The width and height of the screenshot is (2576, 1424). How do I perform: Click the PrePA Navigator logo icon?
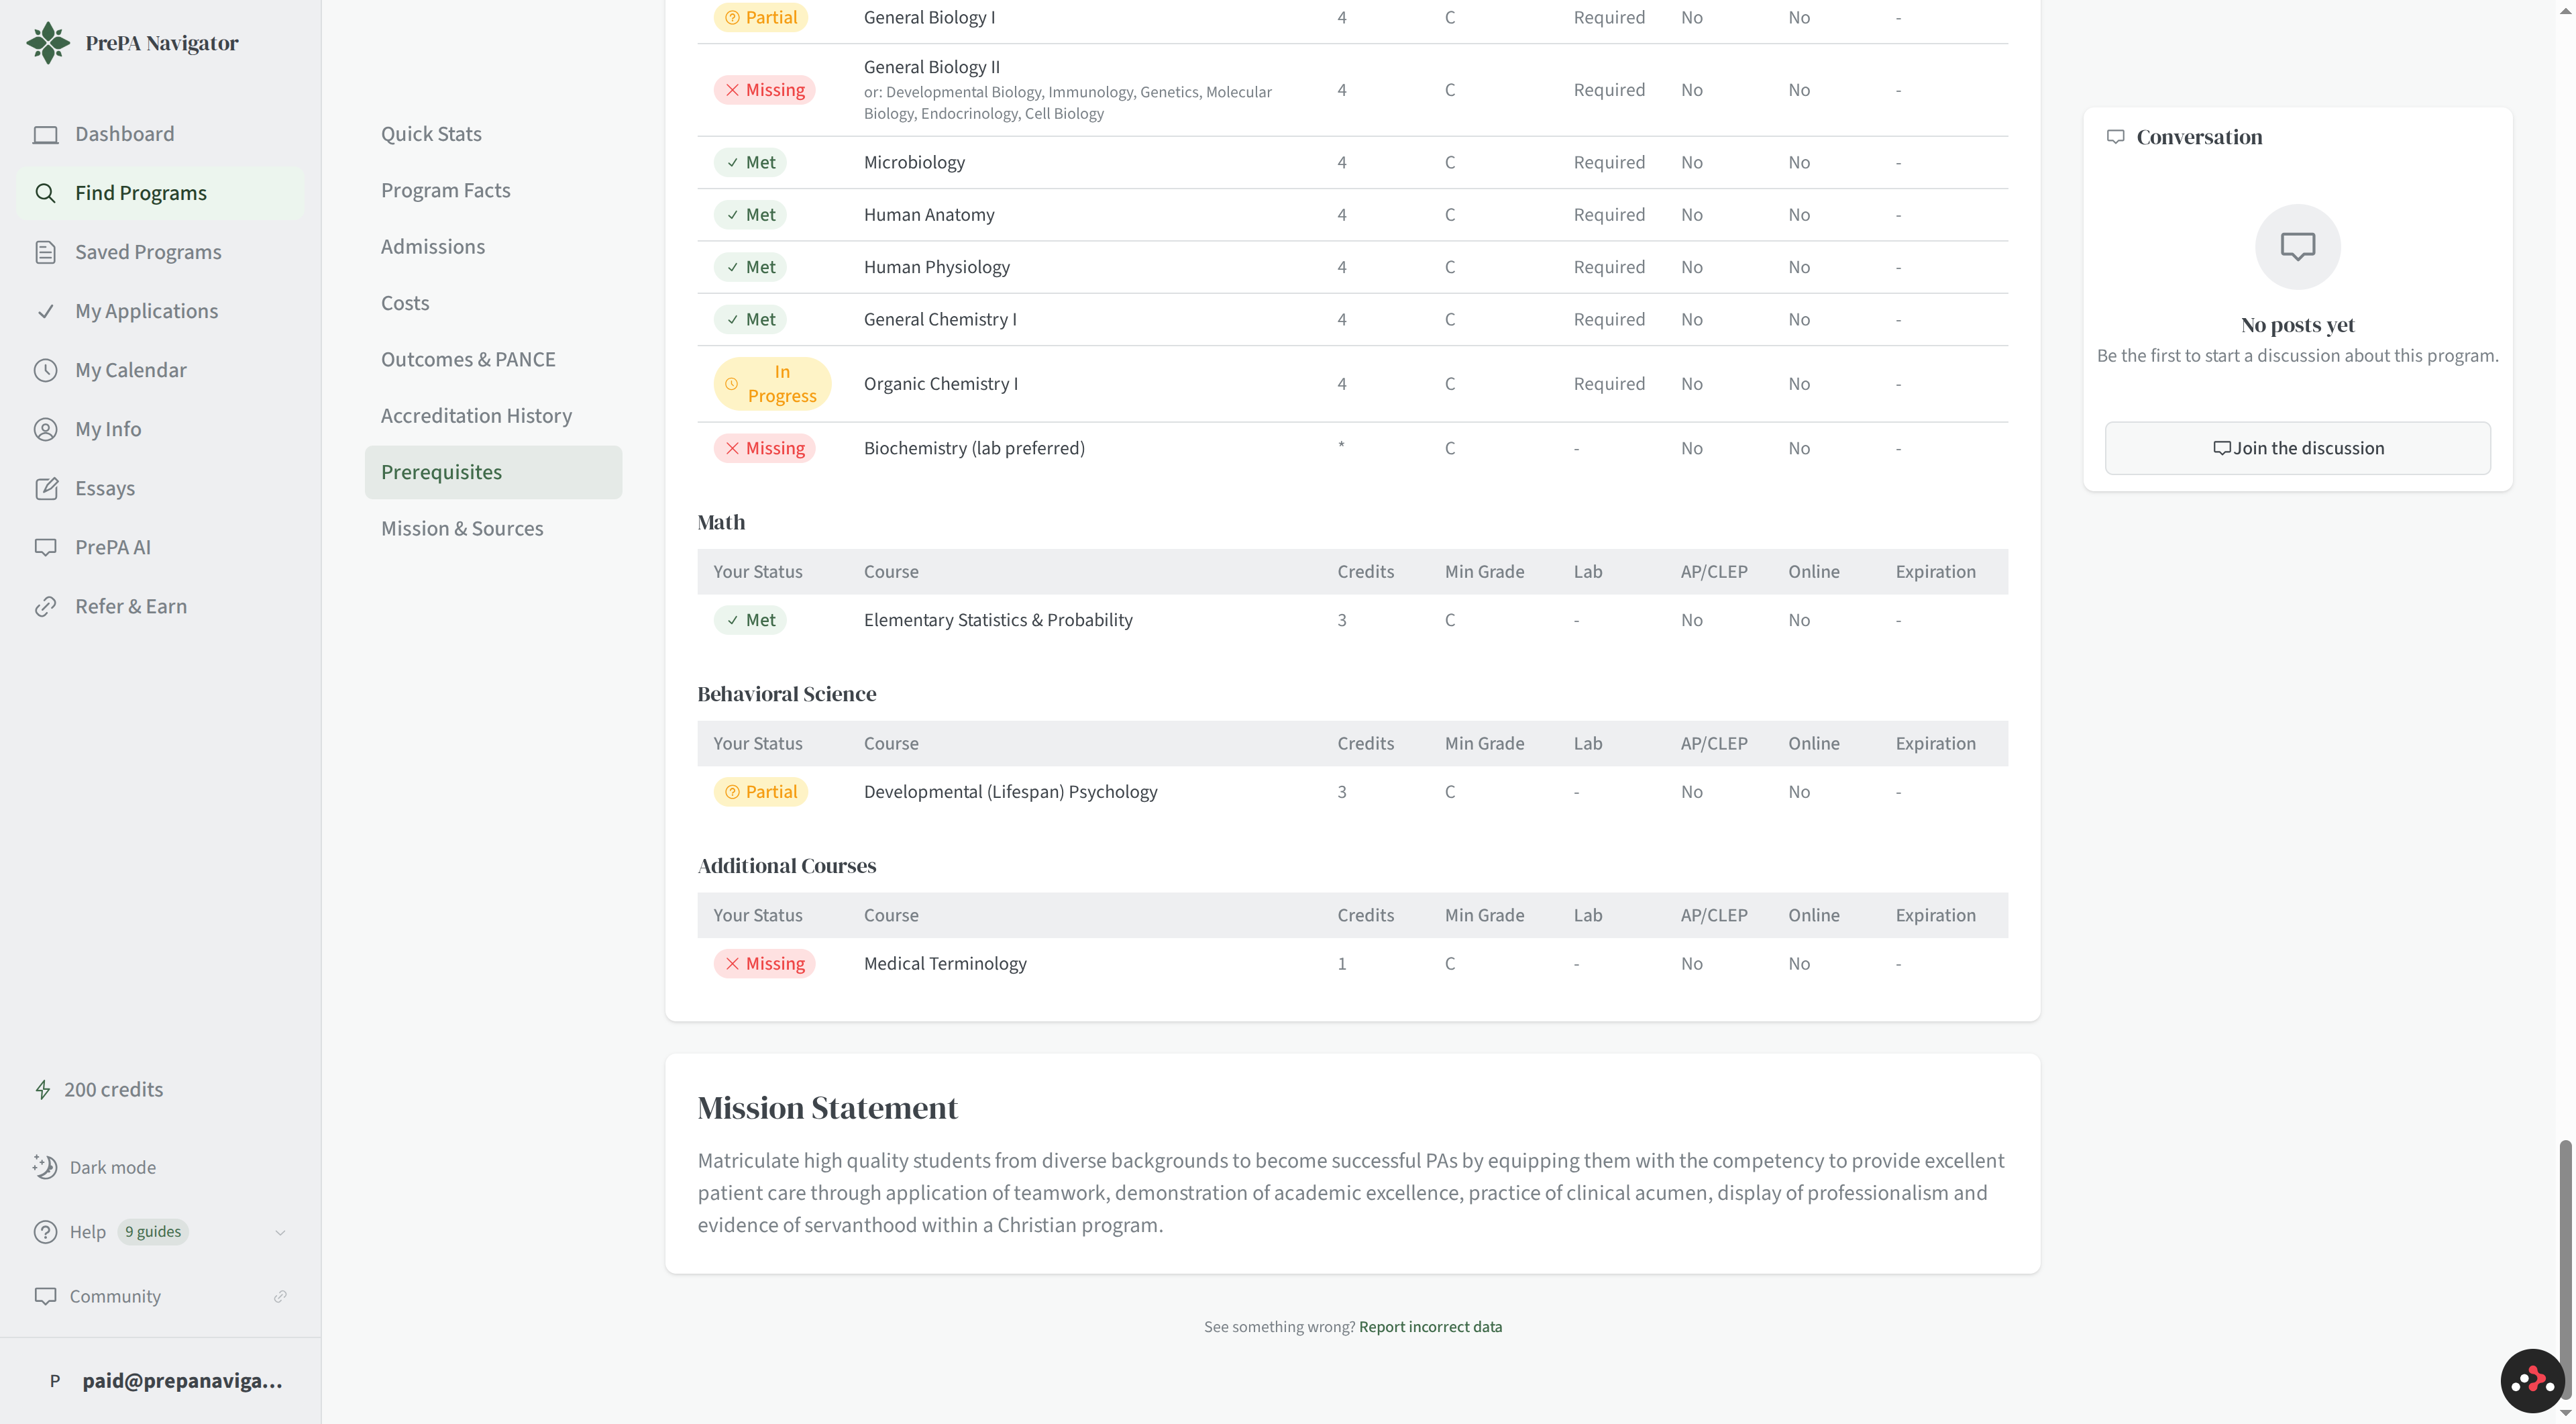[48, 43]
